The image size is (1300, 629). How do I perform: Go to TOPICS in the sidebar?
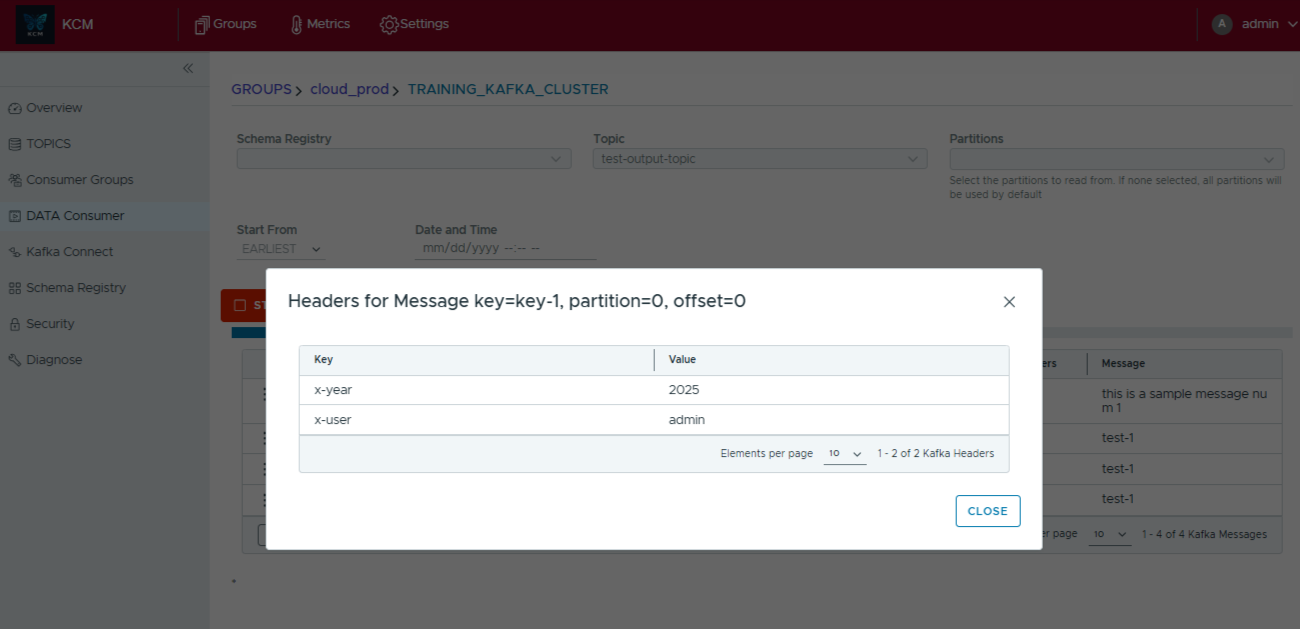coord(48,144)
